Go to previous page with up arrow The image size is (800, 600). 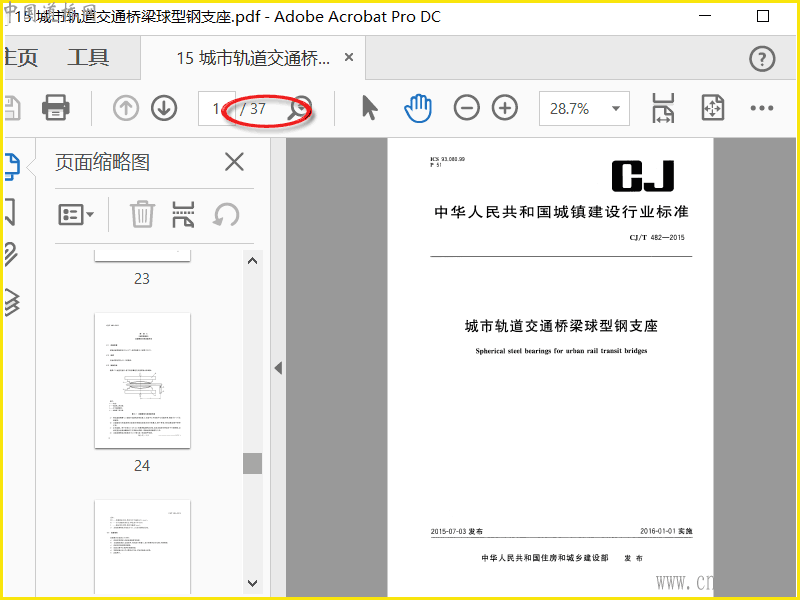(126, 108)
